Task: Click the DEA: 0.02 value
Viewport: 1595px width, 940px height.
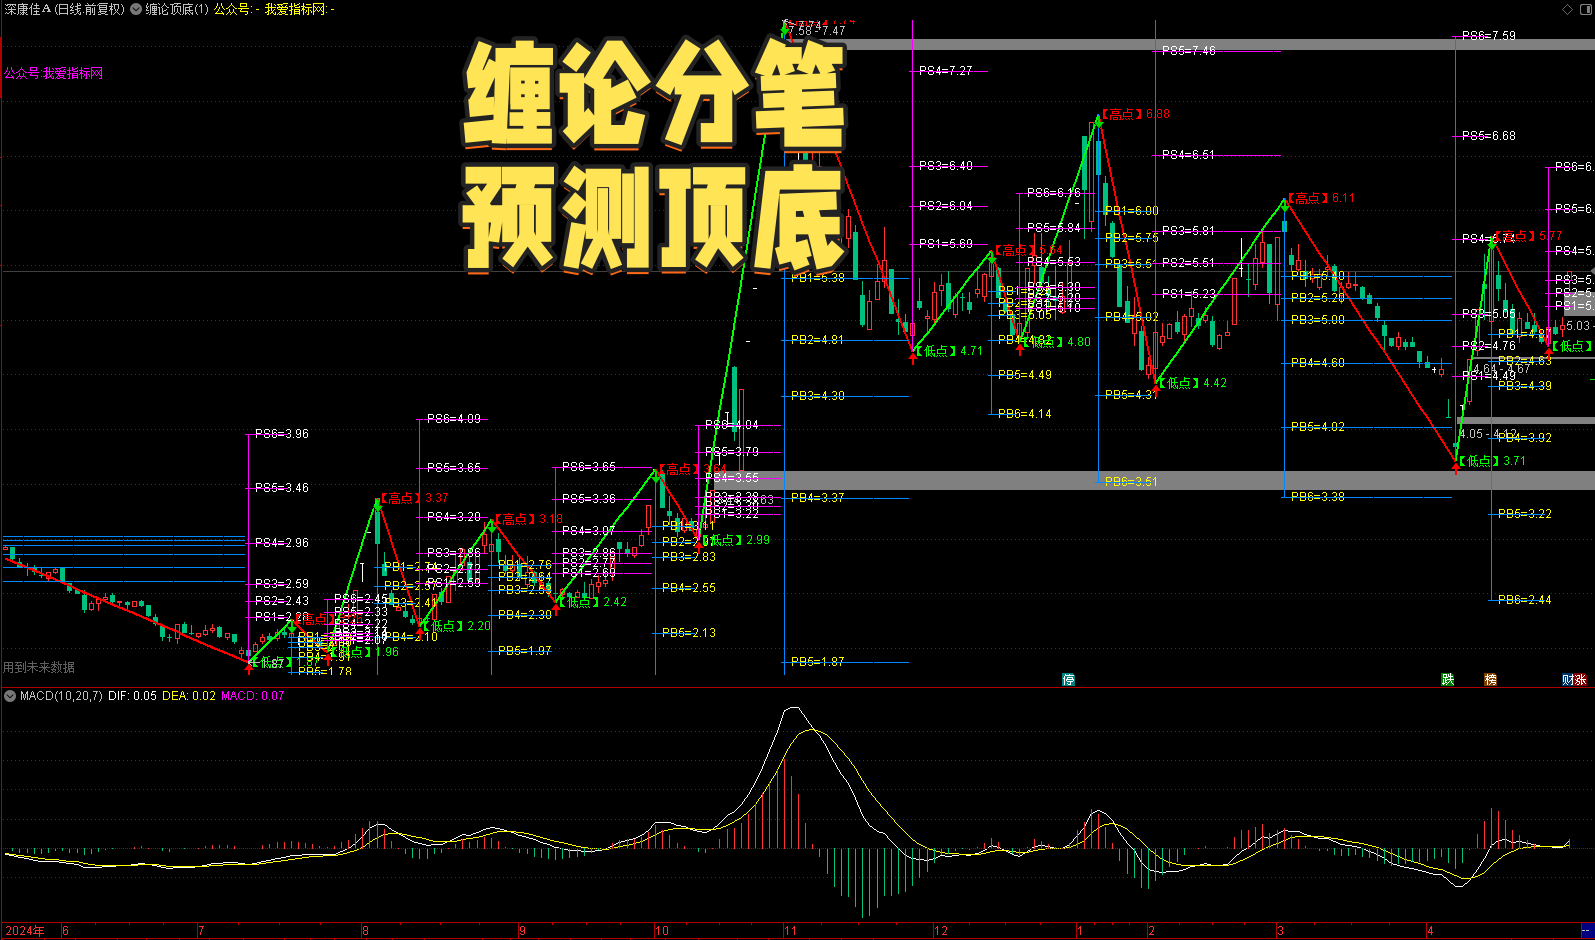Action: click(189, 695)
